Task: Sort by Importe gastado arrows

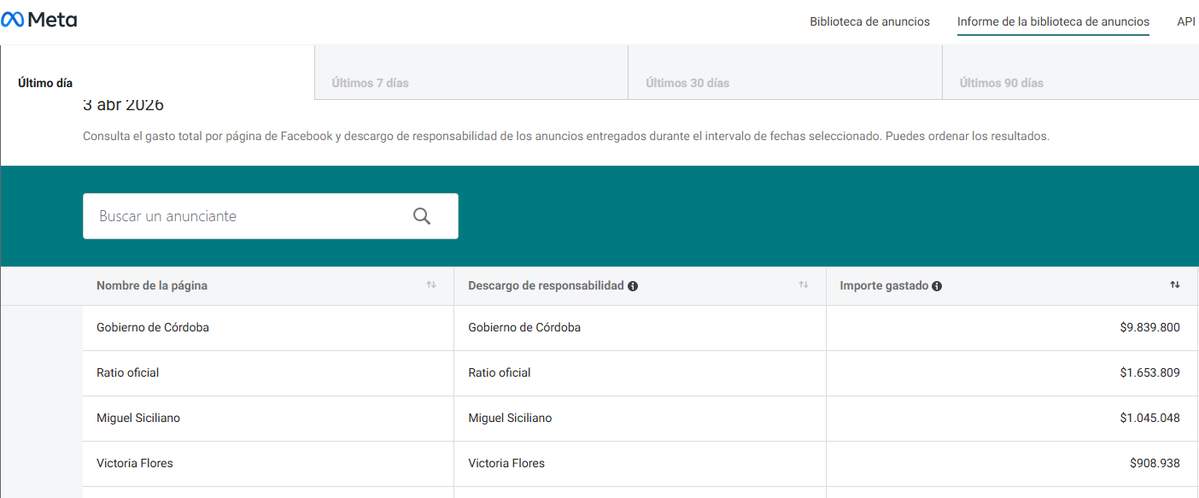Action: click(x=1175, y=285)
